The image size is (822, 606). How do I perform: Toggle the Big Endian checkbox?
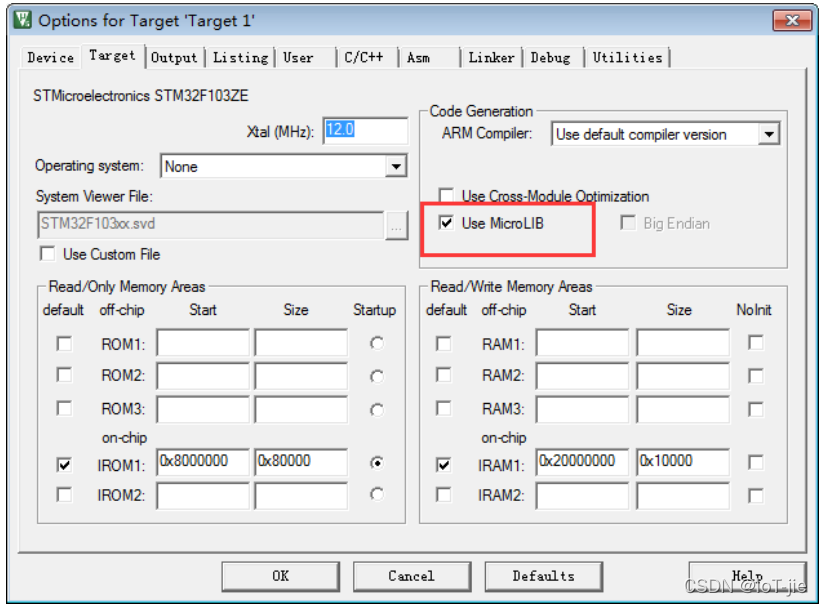[x=628, y=223]
